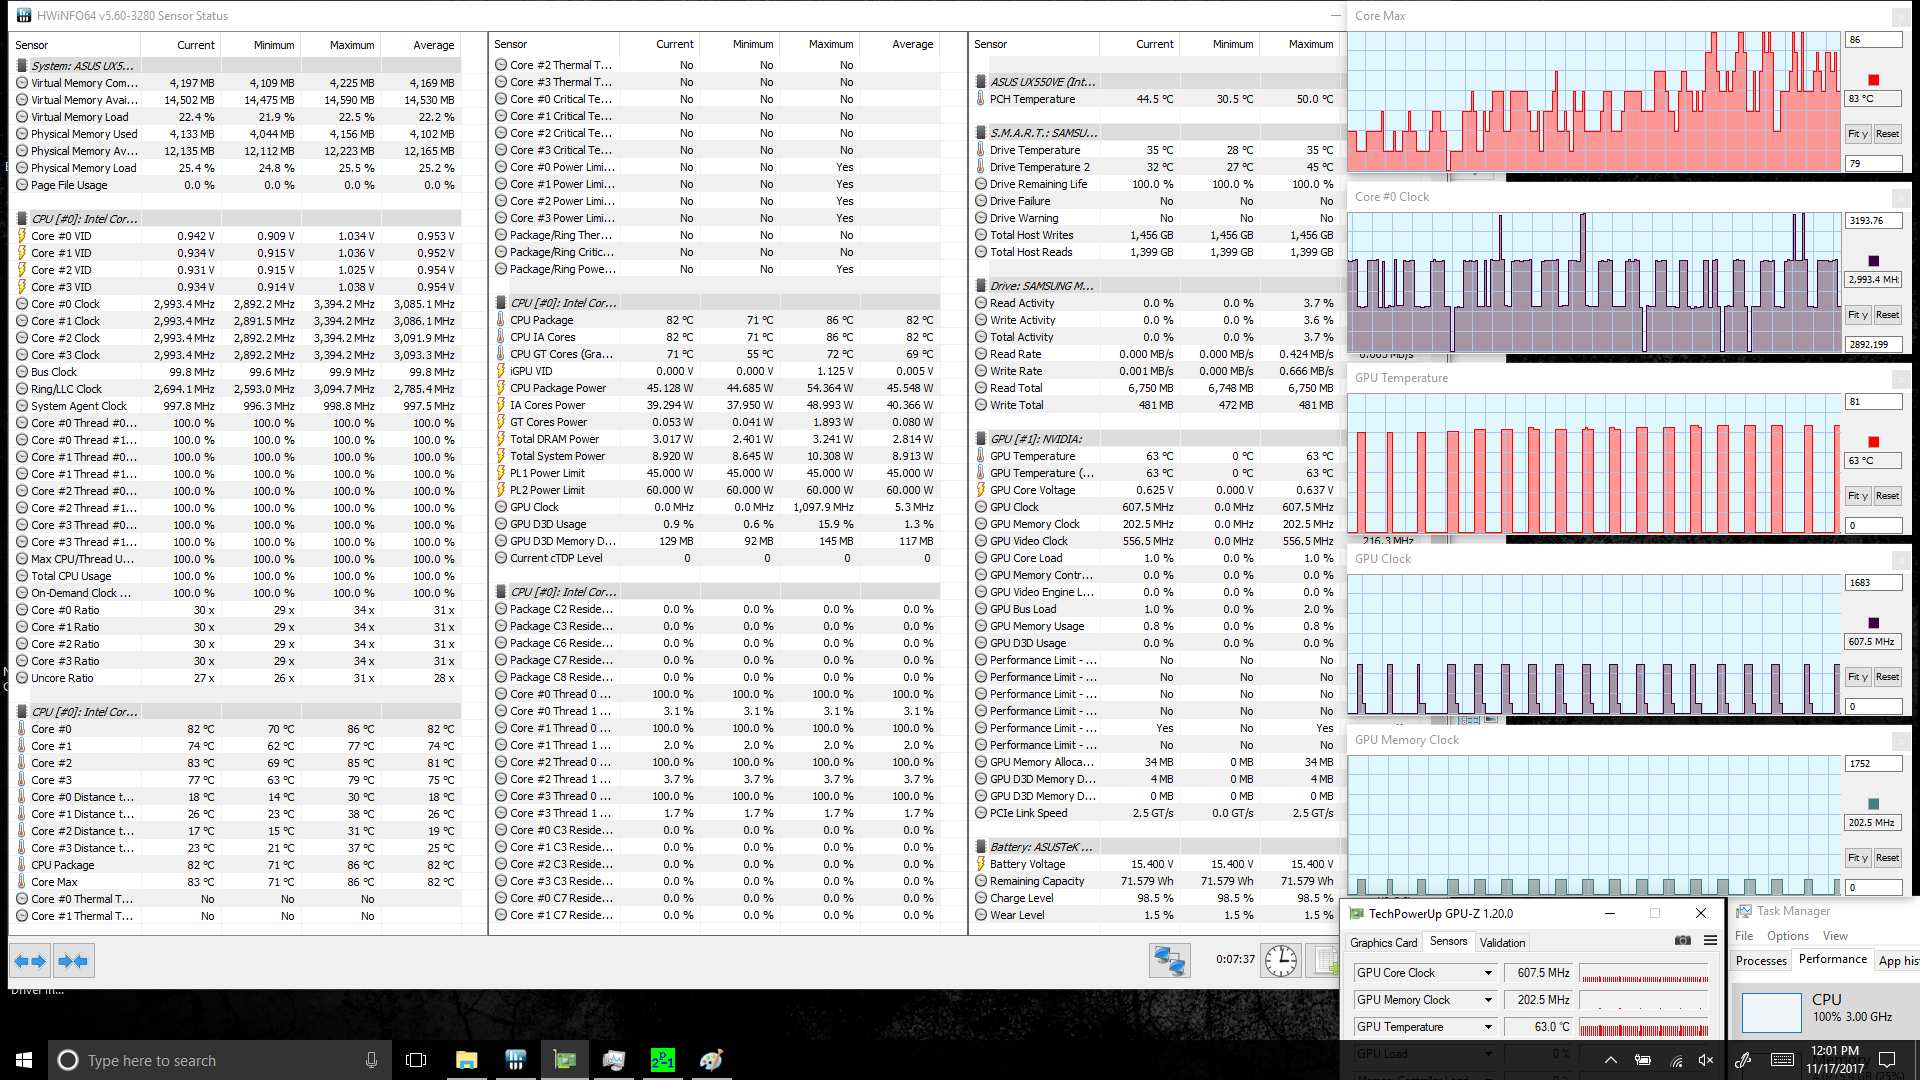
Task: Click the collapse columns arrows icon
Action: 73,961
